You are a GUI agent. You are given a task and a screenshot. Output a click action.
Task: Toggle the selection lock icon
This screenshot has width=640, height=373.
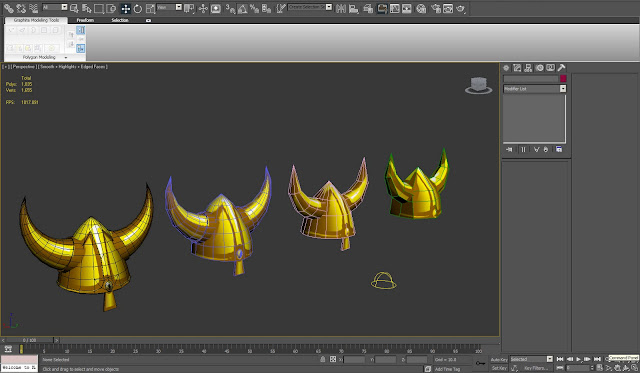(322, 359)
